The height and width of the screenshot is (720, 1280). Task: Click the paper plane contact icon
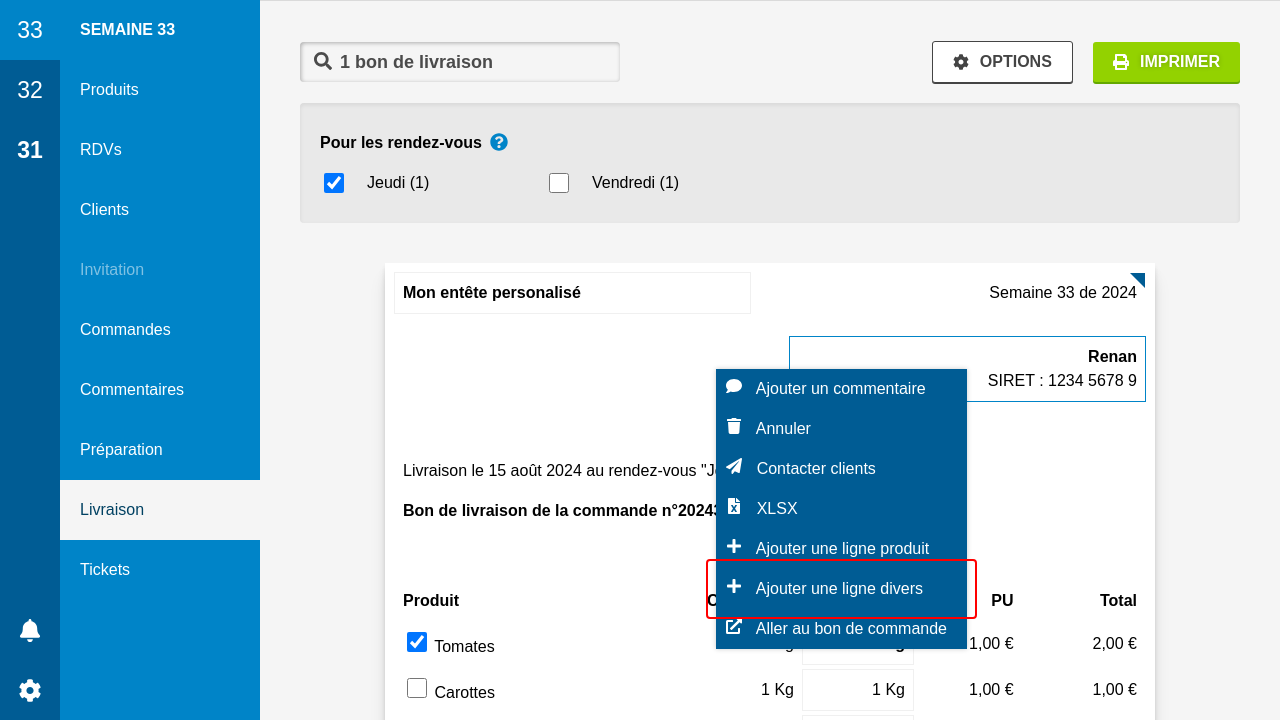pyautogui.click(x=734, y=467)
